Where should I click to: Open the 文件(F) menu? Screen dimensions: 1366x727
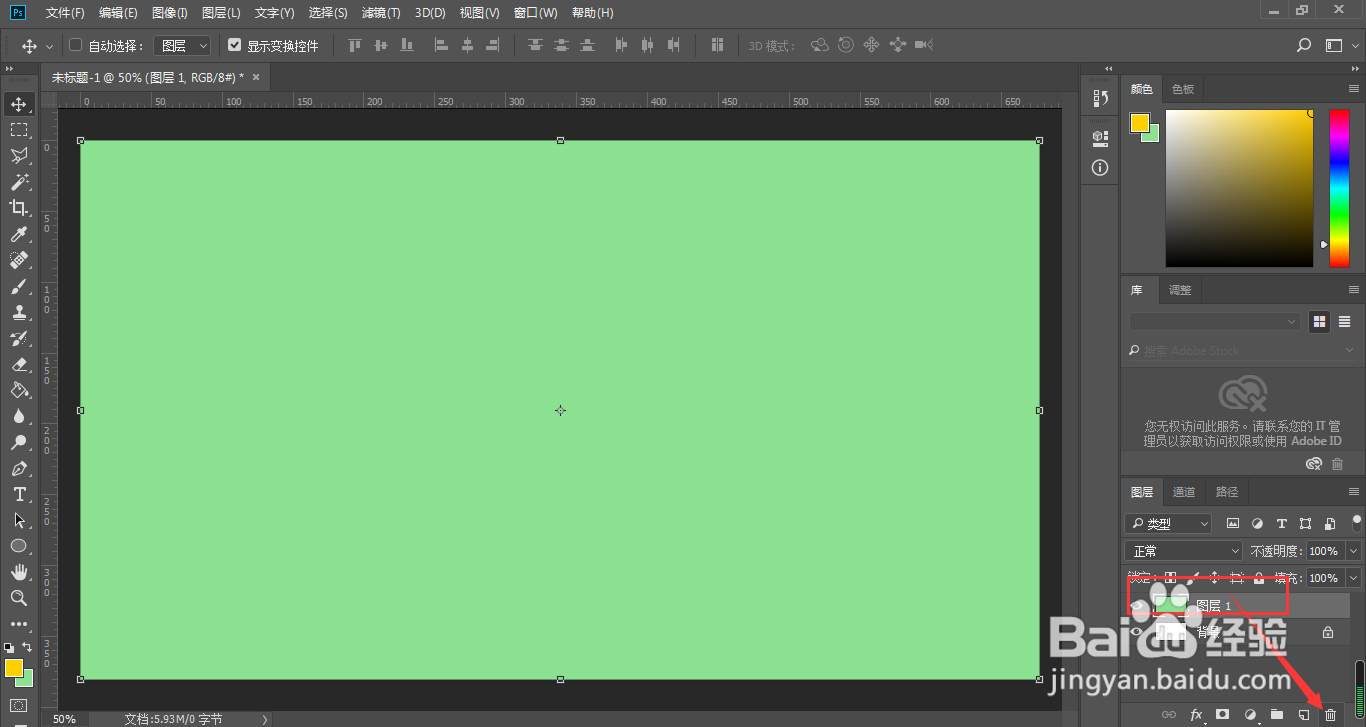65,13
